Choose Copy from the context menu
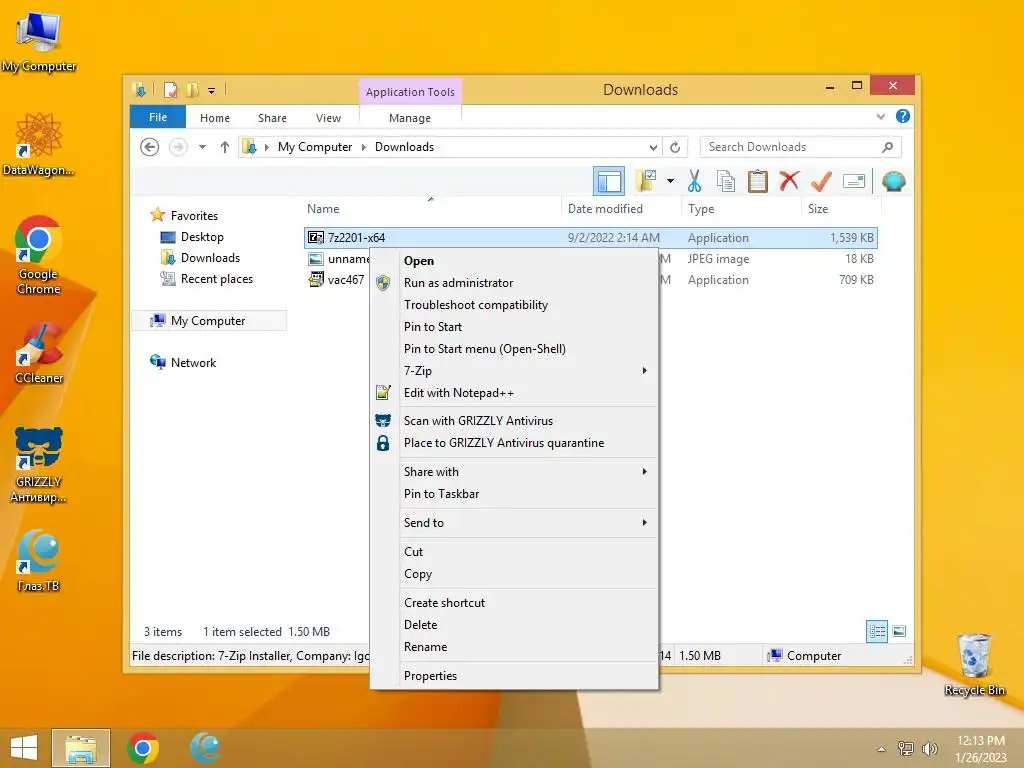Image resolution: width=1024 pixels, height=768 pixels. 515,574
